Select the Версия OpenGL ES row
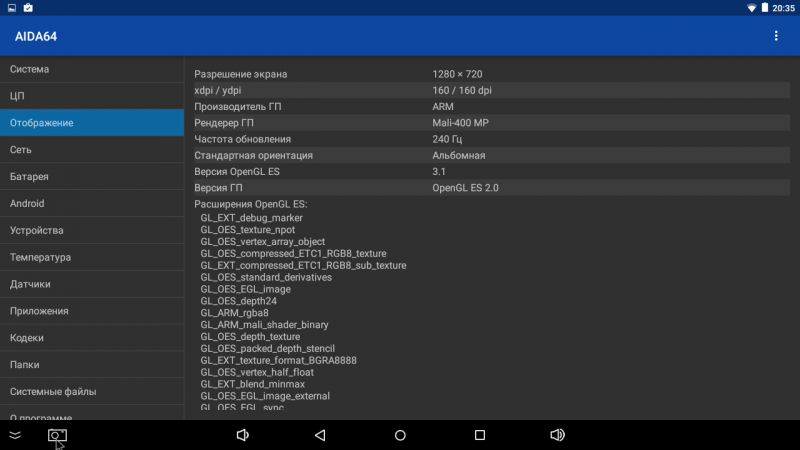800x450 pixels. 492,172
